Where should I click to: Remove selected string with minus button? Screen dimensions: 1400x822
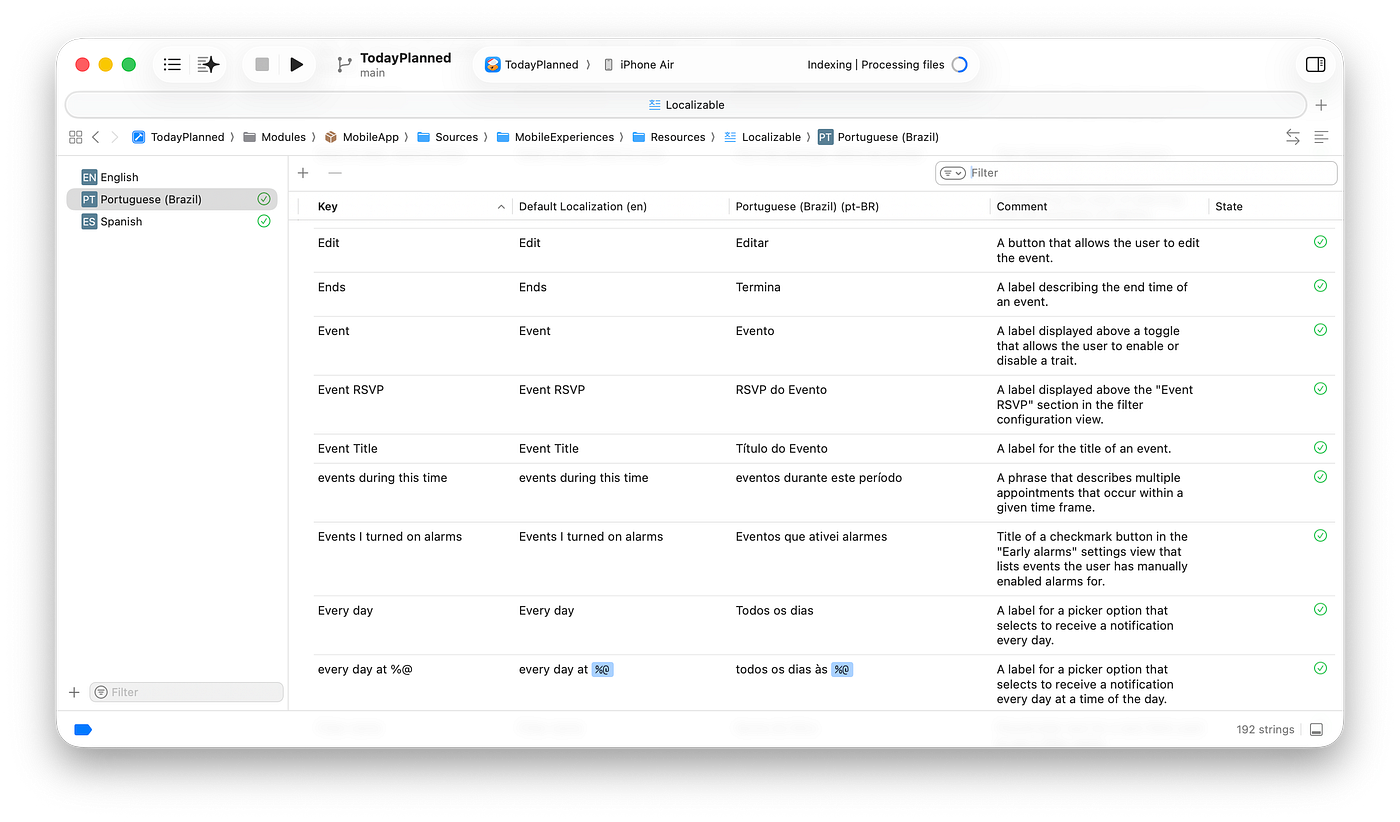pos(335,173)
